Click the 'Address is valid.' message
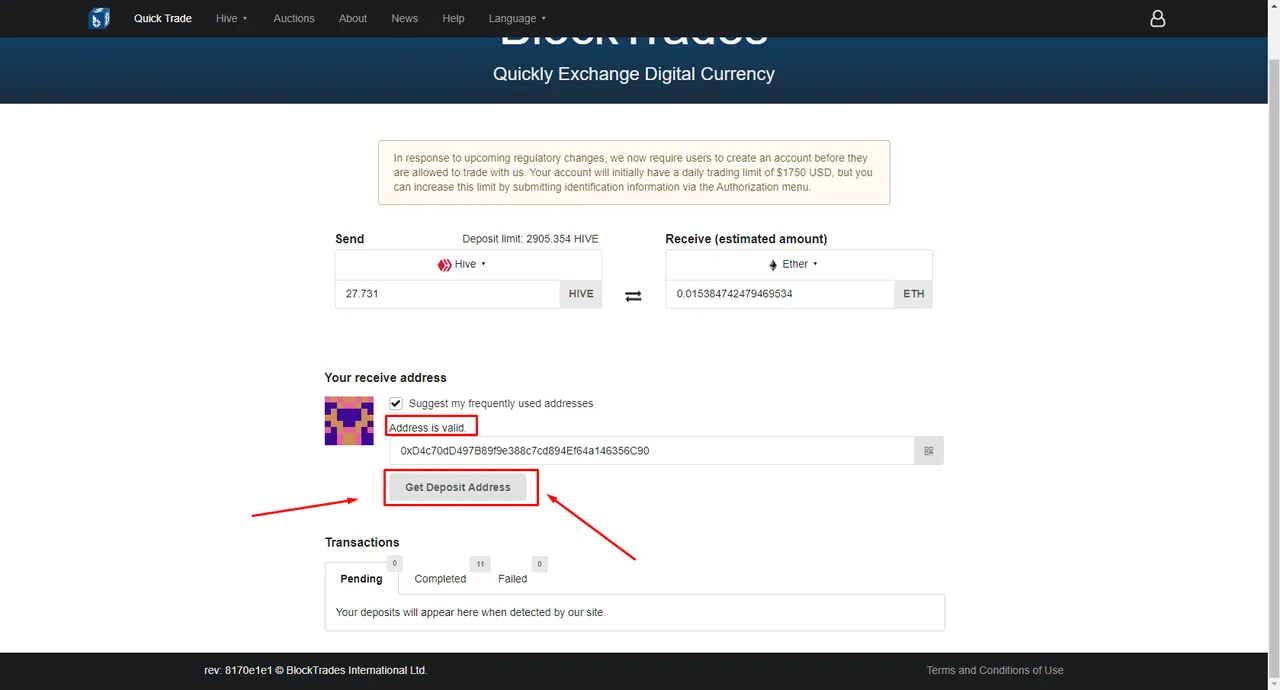 pyautogui.click(x=428, y=428)
